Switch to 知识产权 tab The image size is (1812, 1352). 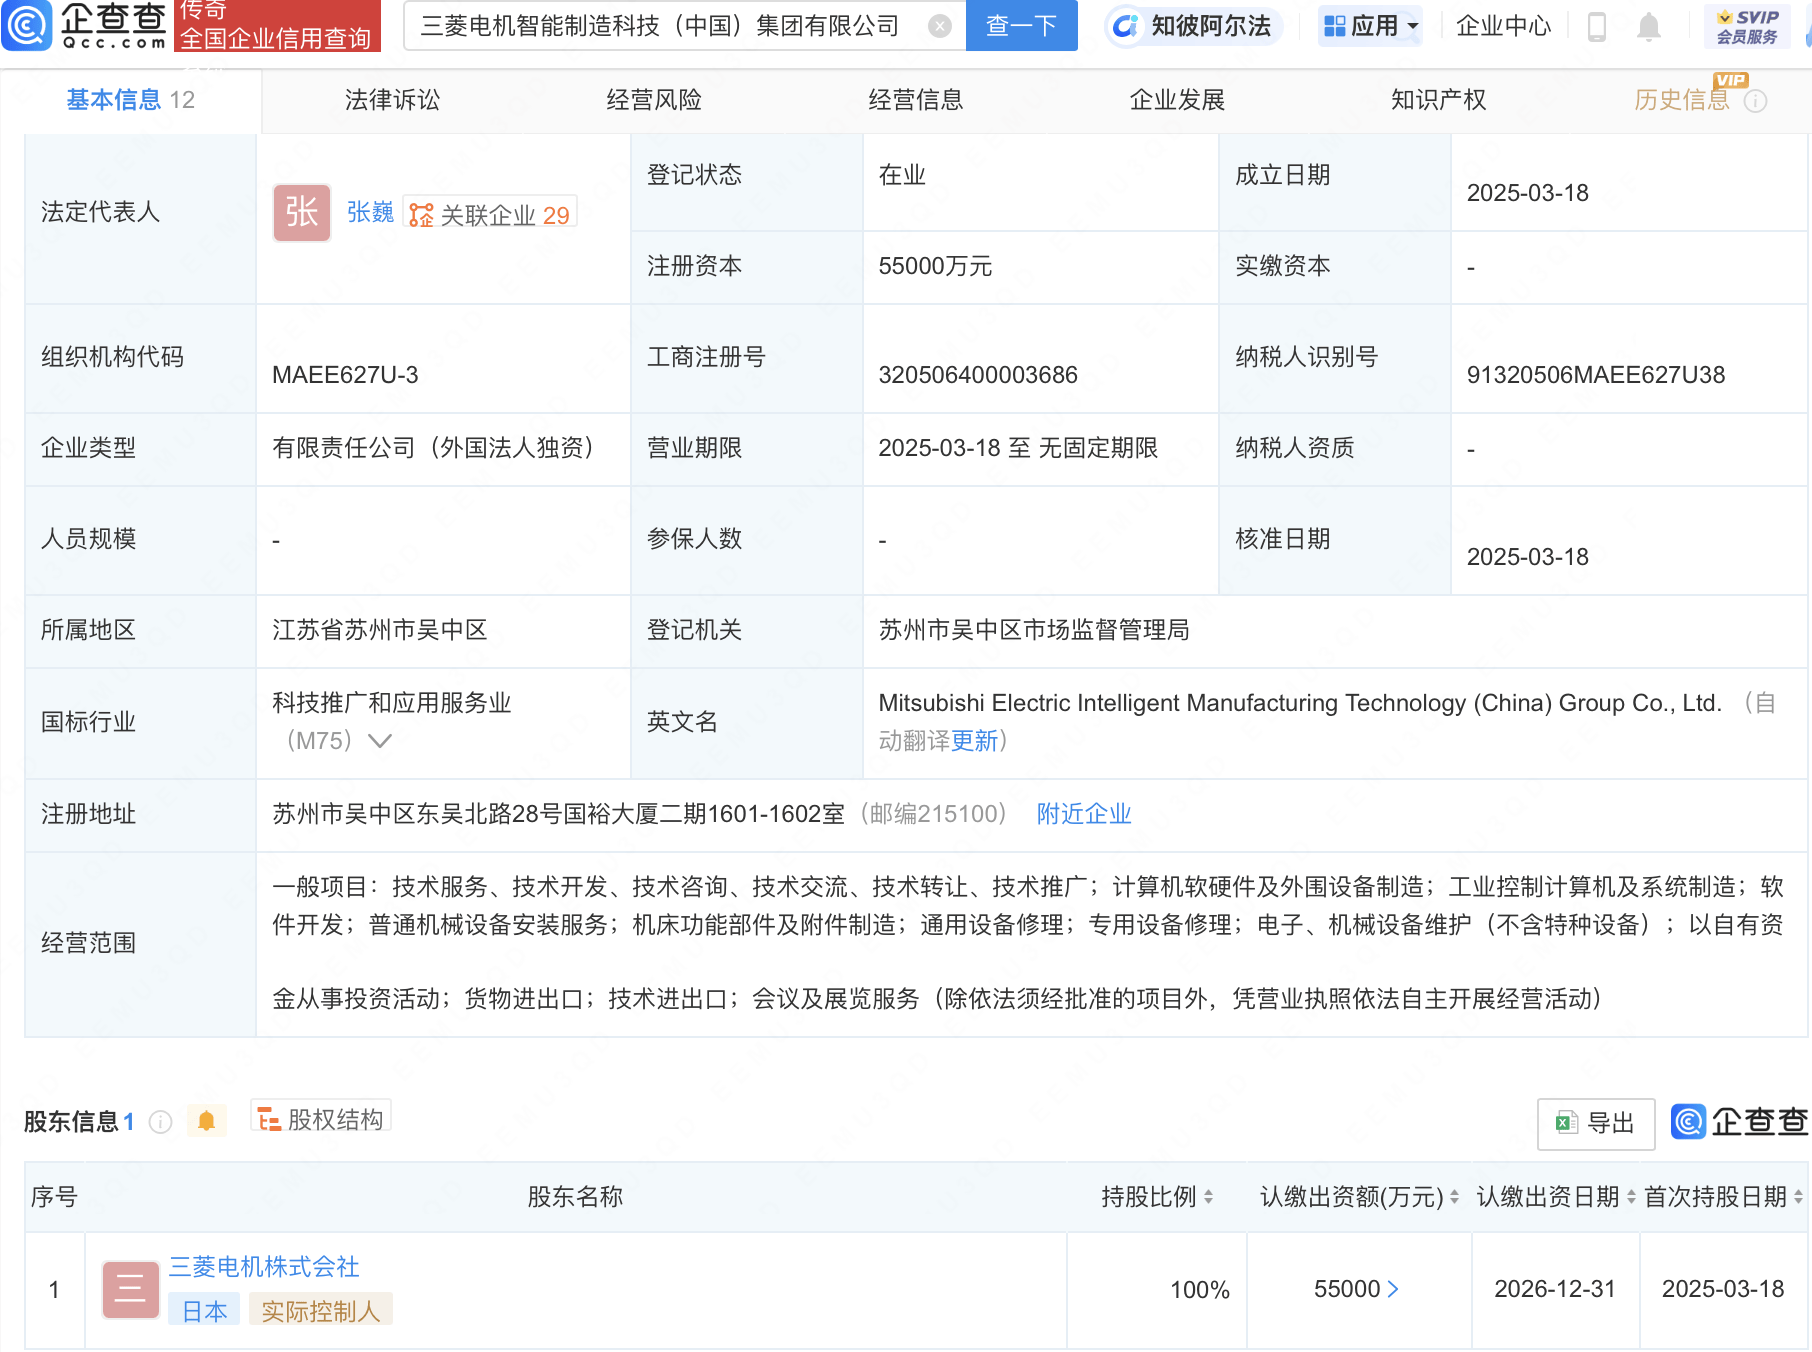pyautogui.click(x=1438, y=100)
